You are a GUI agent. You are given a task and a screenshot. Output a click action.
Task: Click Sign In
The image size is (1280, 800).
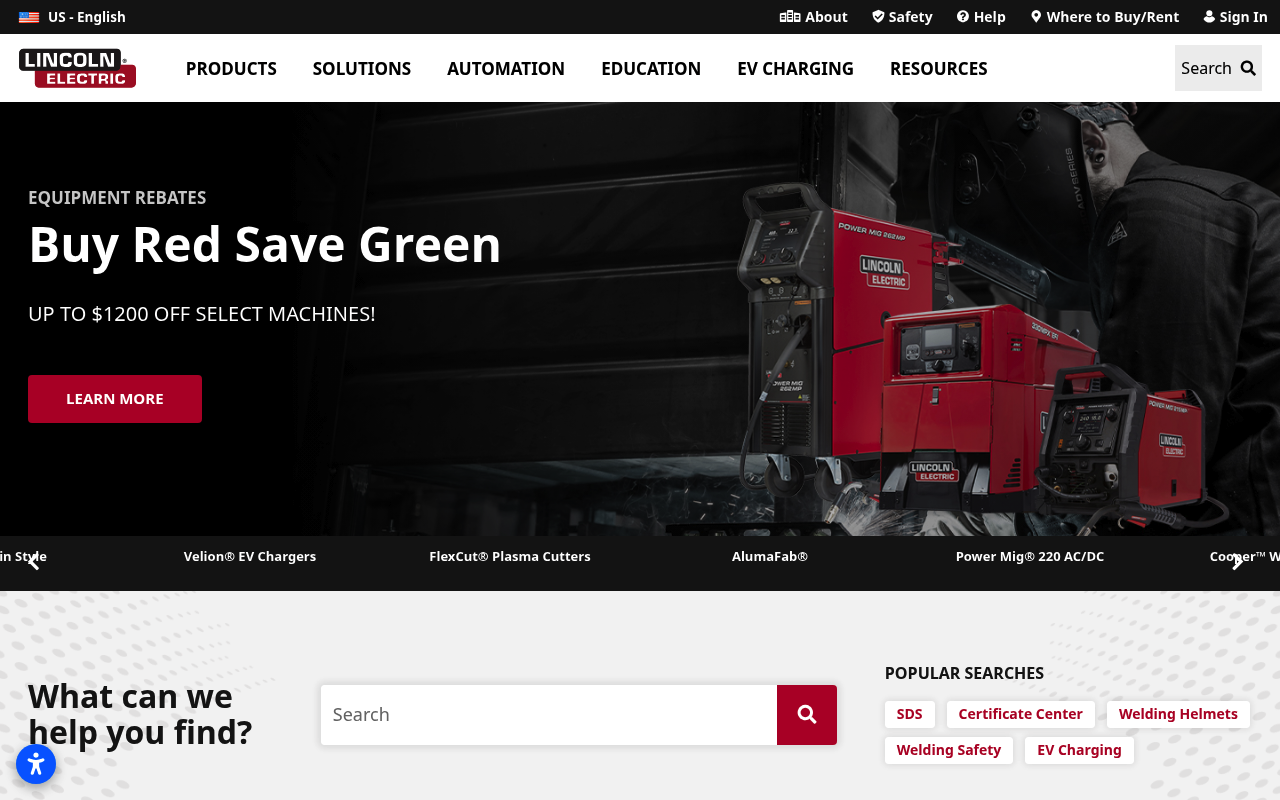pyautogui.click(x=1235, y=17)
